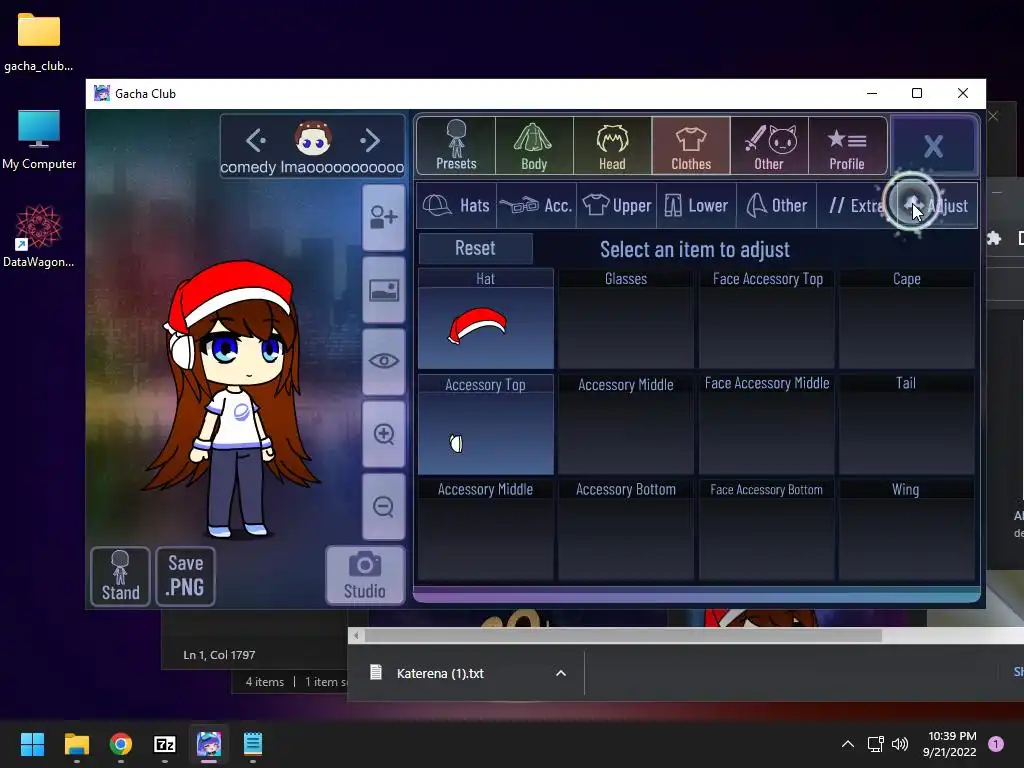Go to the previous character with left arrow
The height and width of the screenshot is (768, 1024).
click(255, 140)
